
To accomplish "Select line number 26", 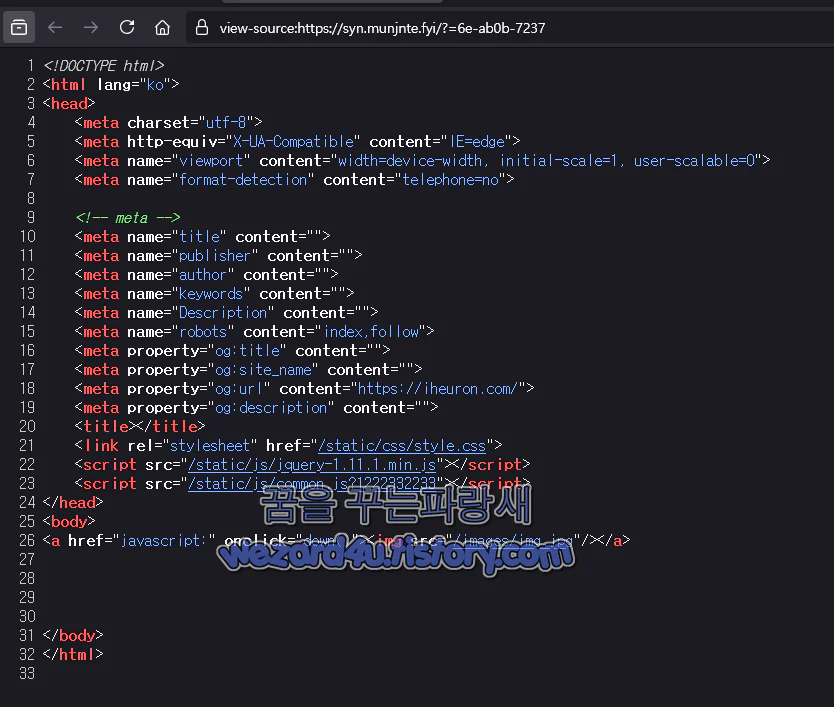I will [x=27, y=540].
